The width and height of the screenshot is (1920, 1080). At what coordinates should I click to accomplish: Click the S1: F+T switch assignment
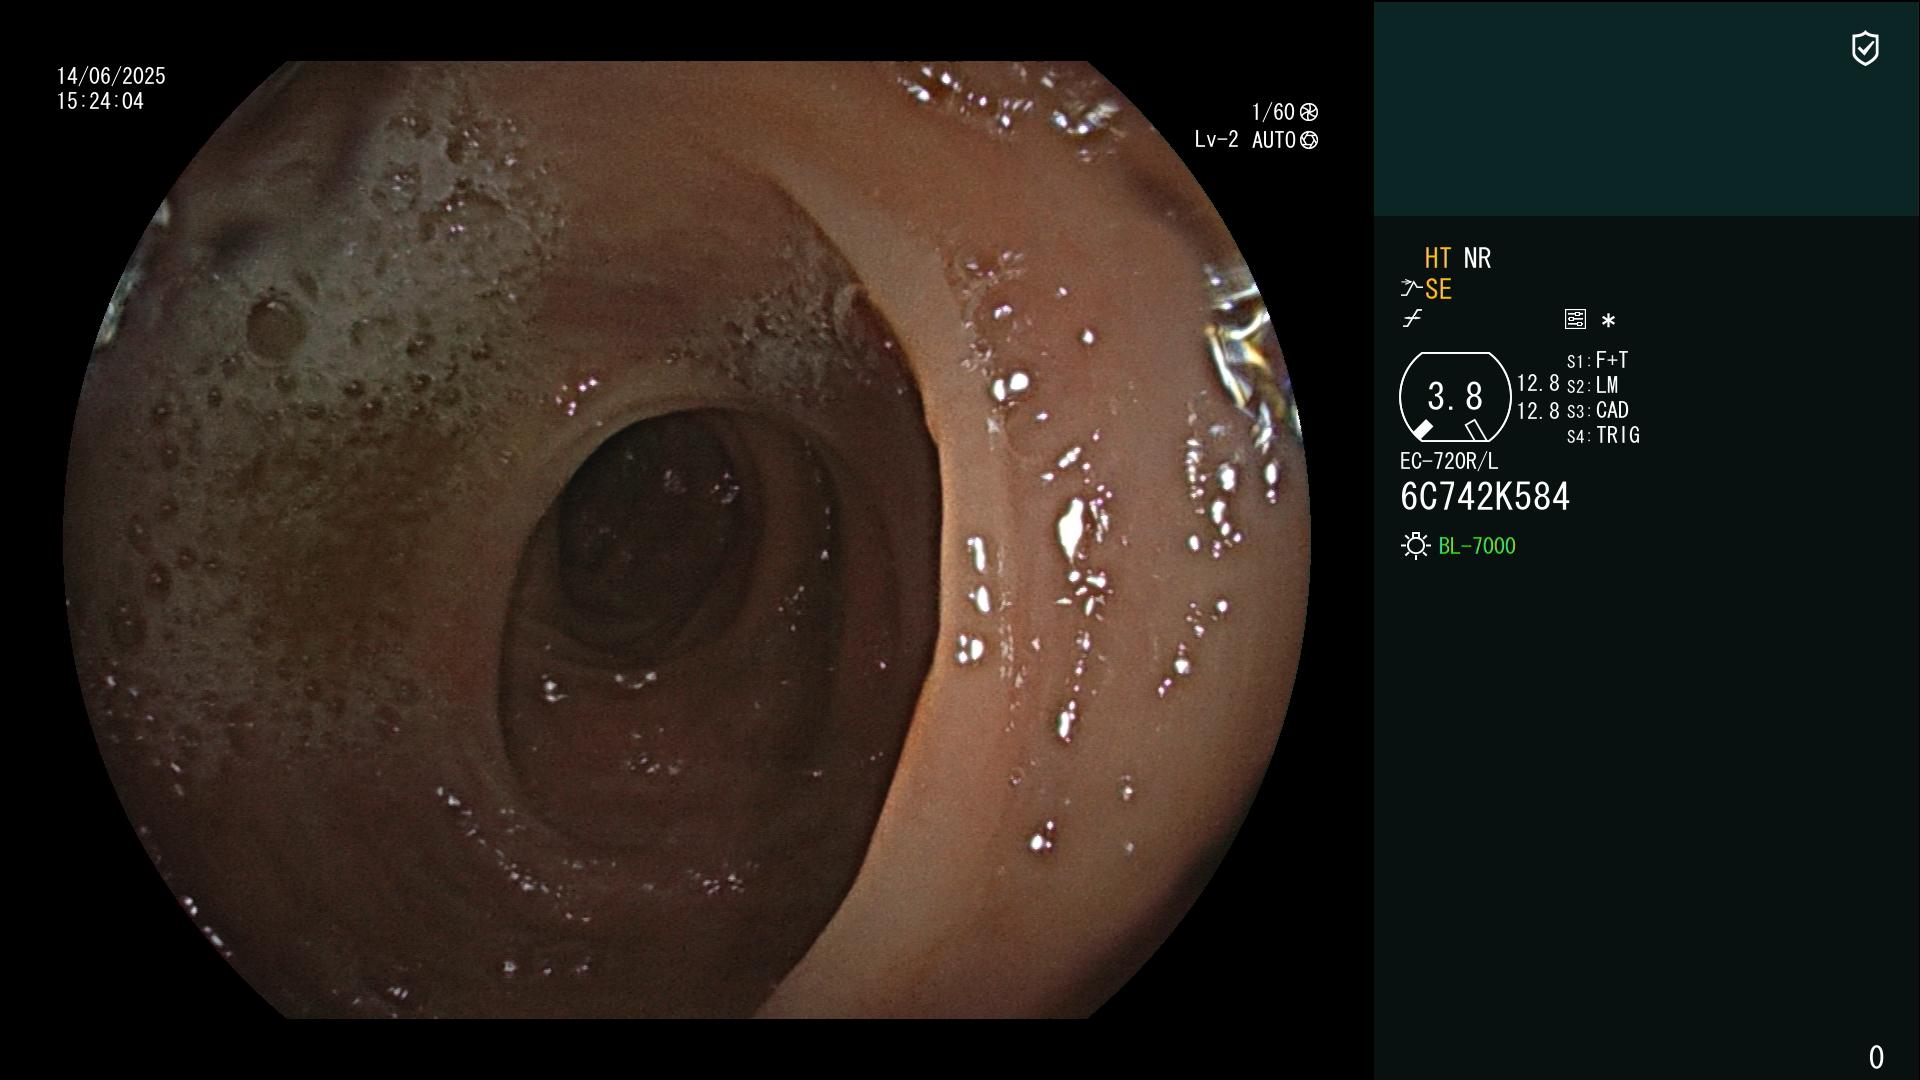tap(1597, 360)
